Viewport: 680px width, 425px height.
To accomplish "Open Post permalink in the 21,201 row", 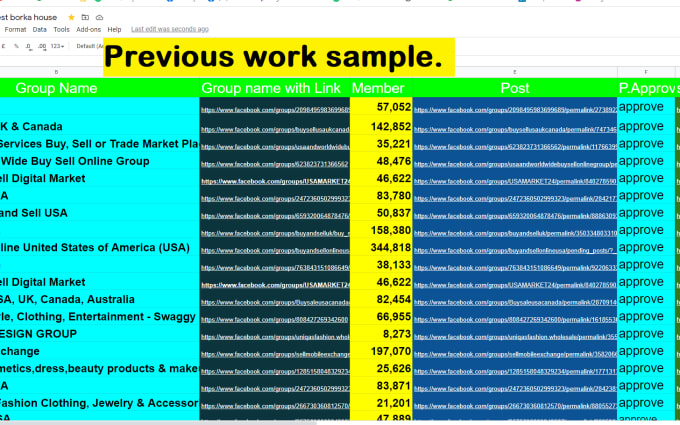I will click(x=515, y=406).
